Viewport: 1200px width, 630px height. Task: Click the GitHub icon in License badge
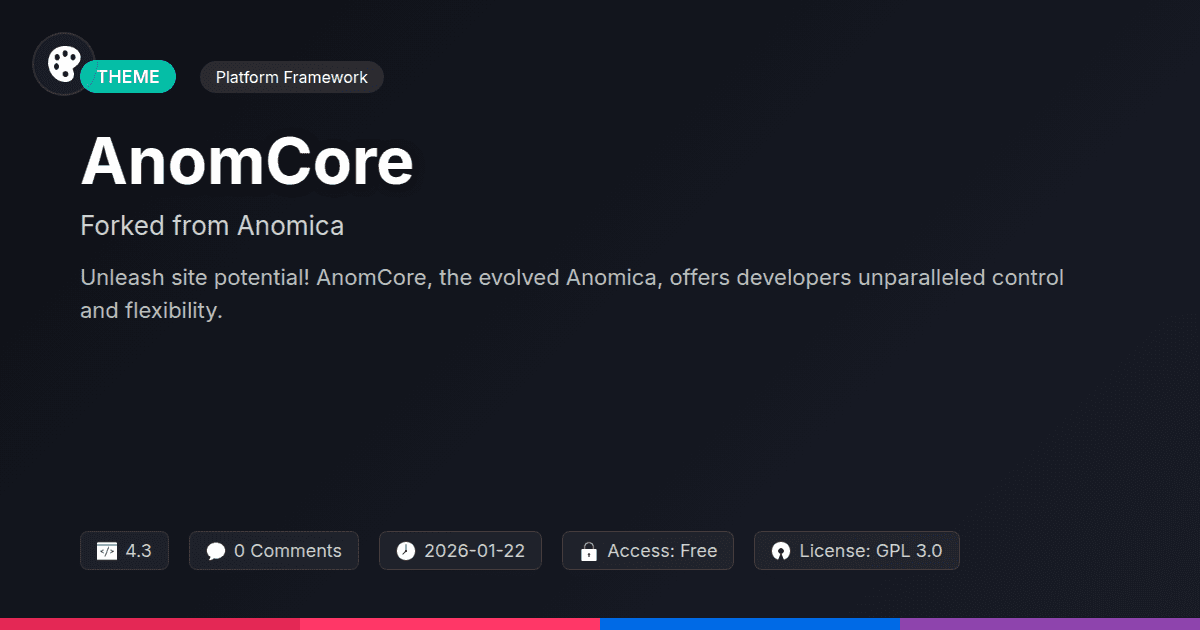point(781,550)
